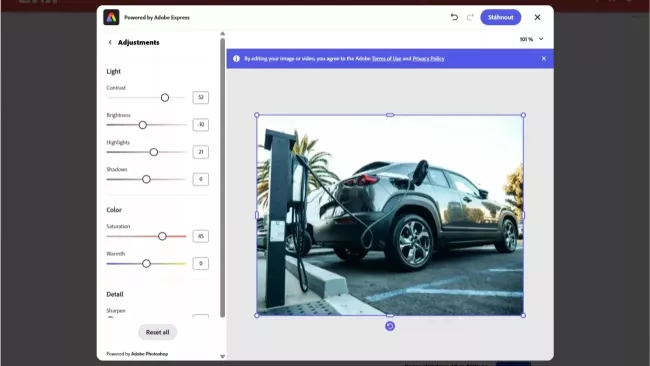Click the Adjustments panel title

(x=138, y=42)
